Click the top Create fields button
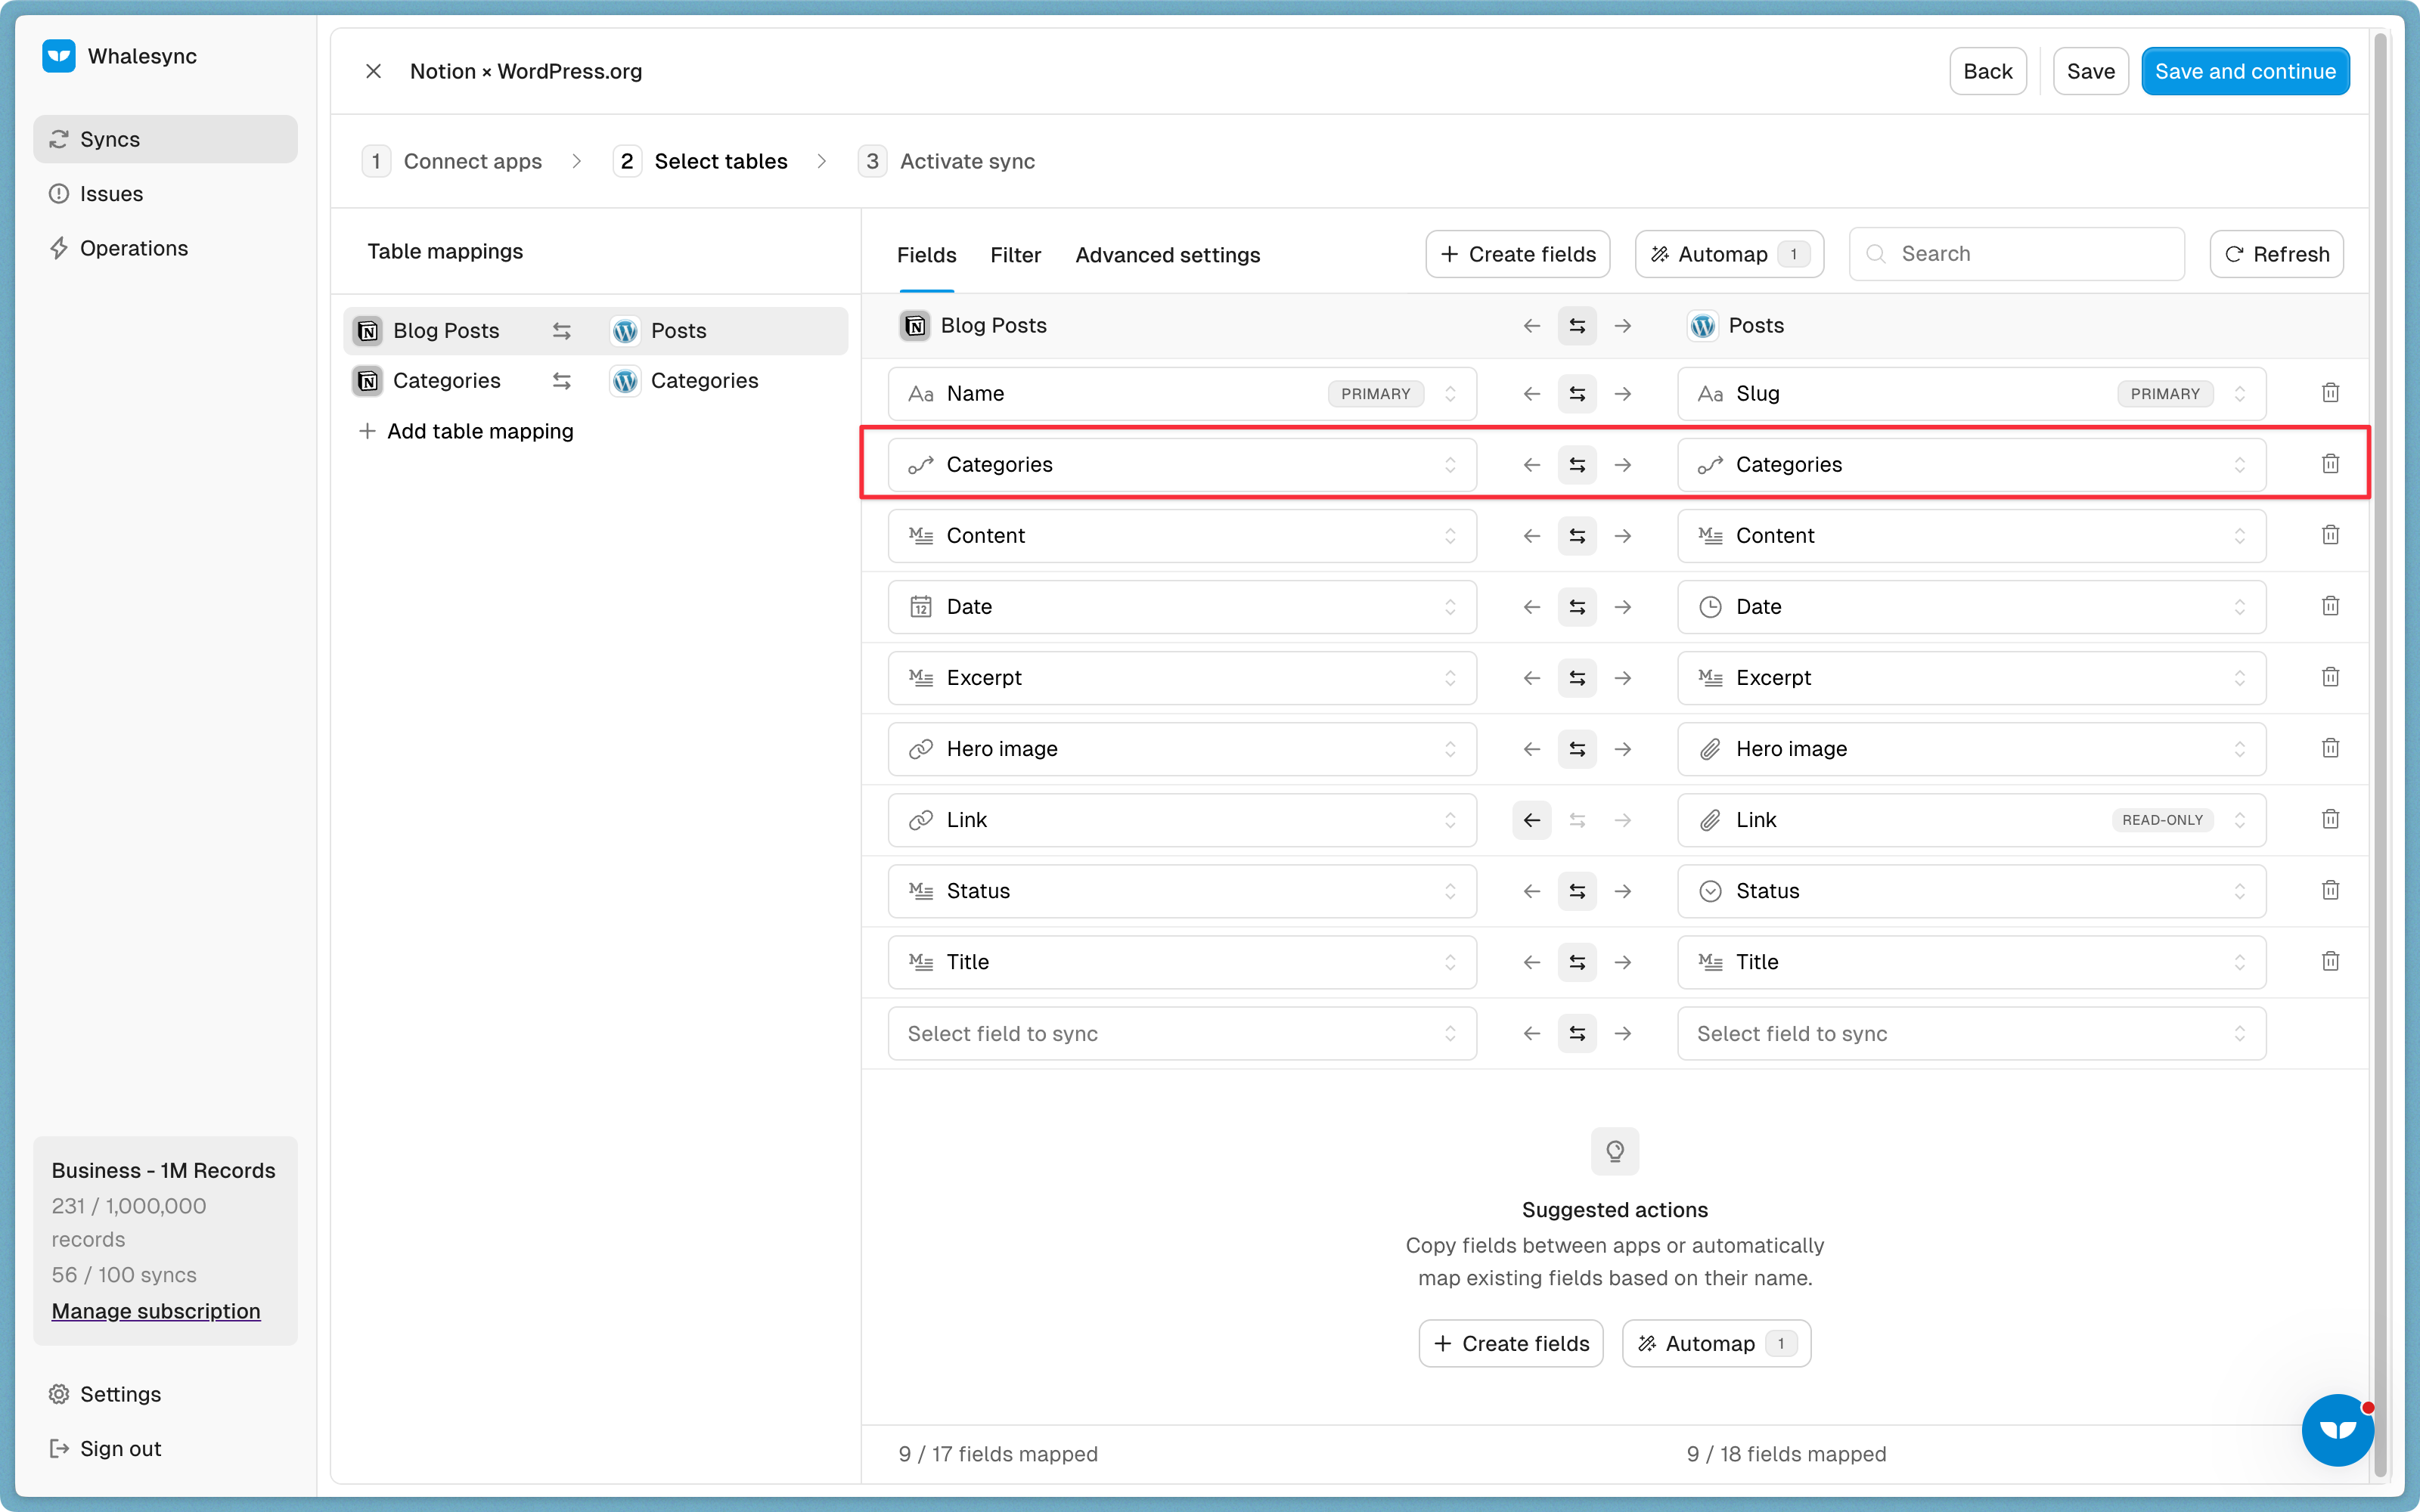The image size is (2420, 1512). tap(1517, 254)
